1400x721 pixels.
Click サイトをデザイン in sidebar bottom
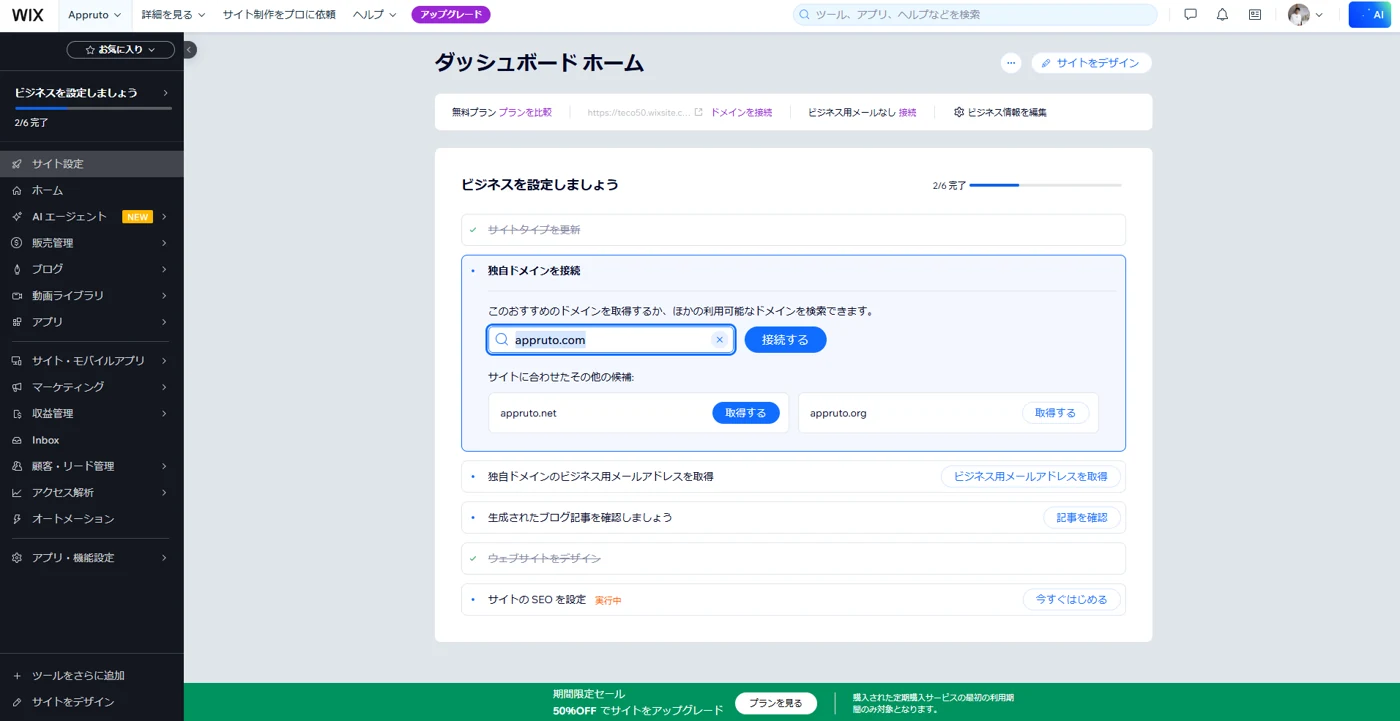click(92, 702)
